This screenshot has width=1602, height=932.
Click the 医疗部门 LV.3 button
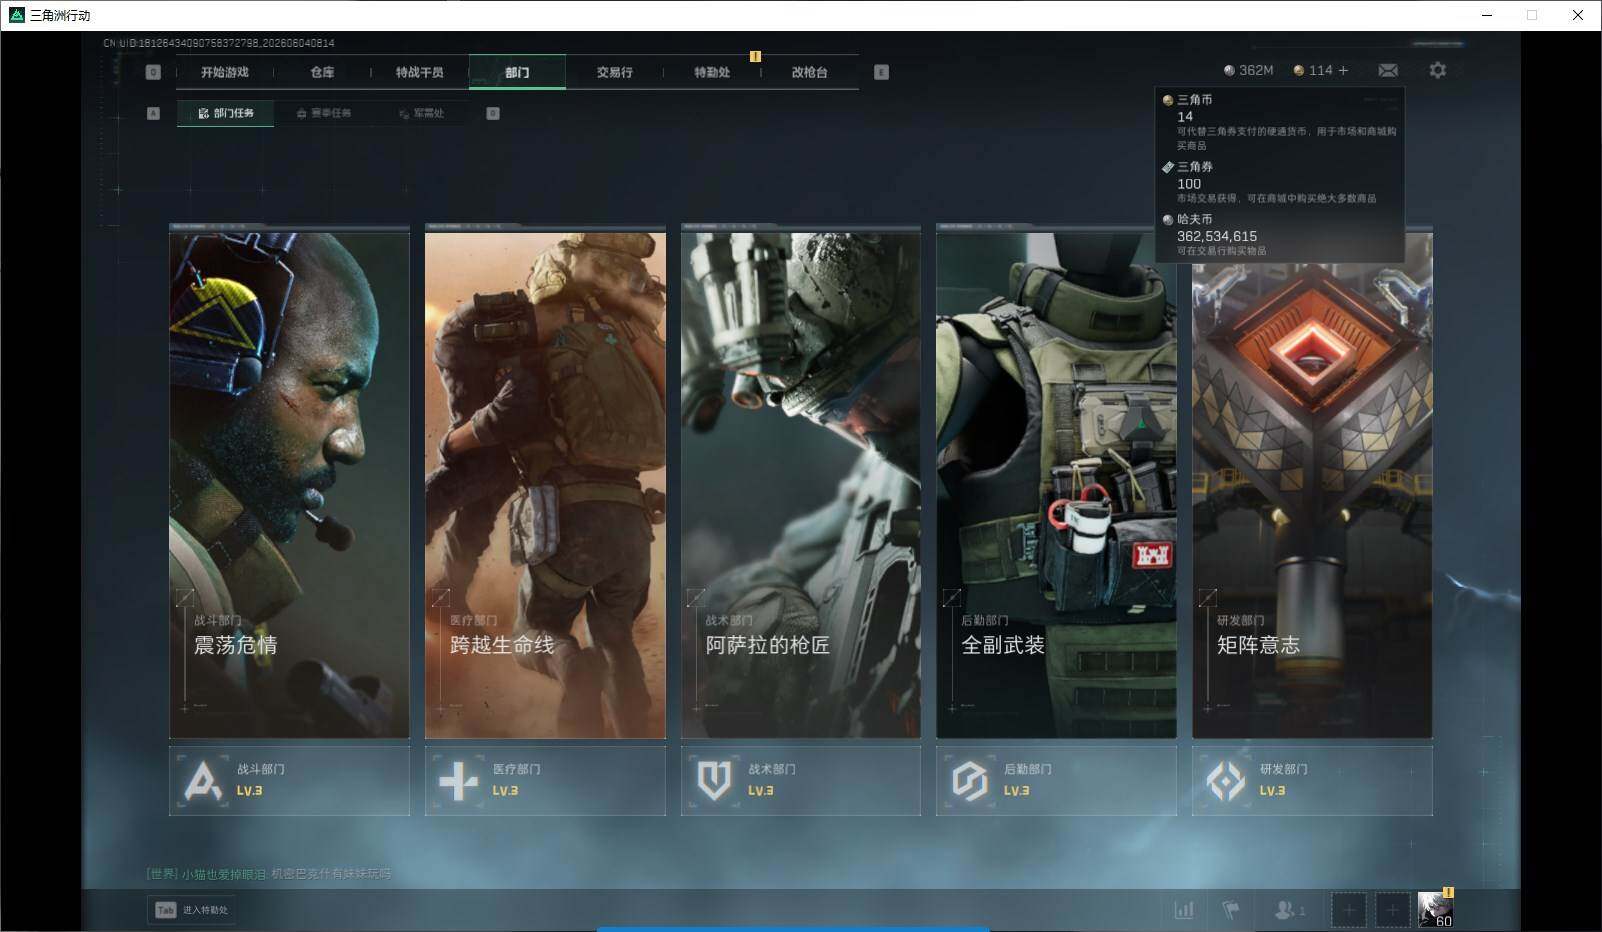(545, 781)
